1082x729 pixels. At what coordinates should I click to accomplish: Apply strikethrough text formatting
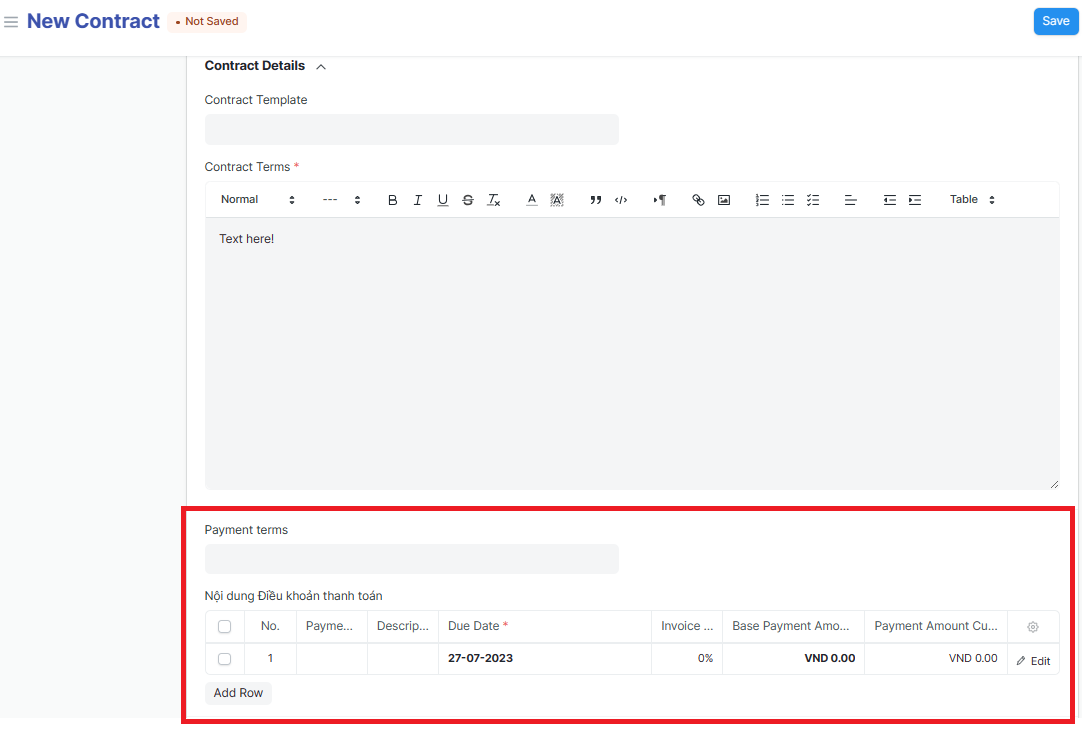pos(468,200)
